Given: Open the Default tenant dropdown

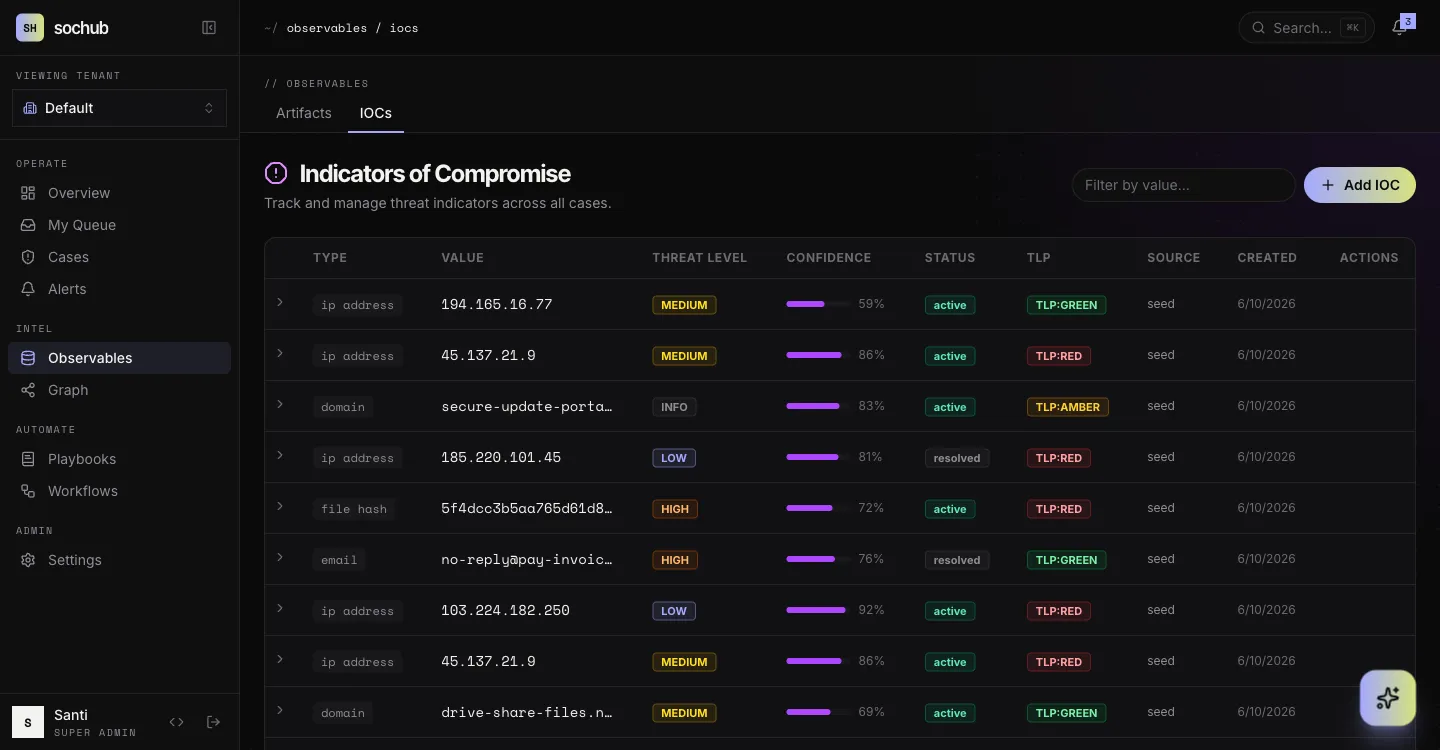Looking at the screenshot, I should click(x=119, y=108).
